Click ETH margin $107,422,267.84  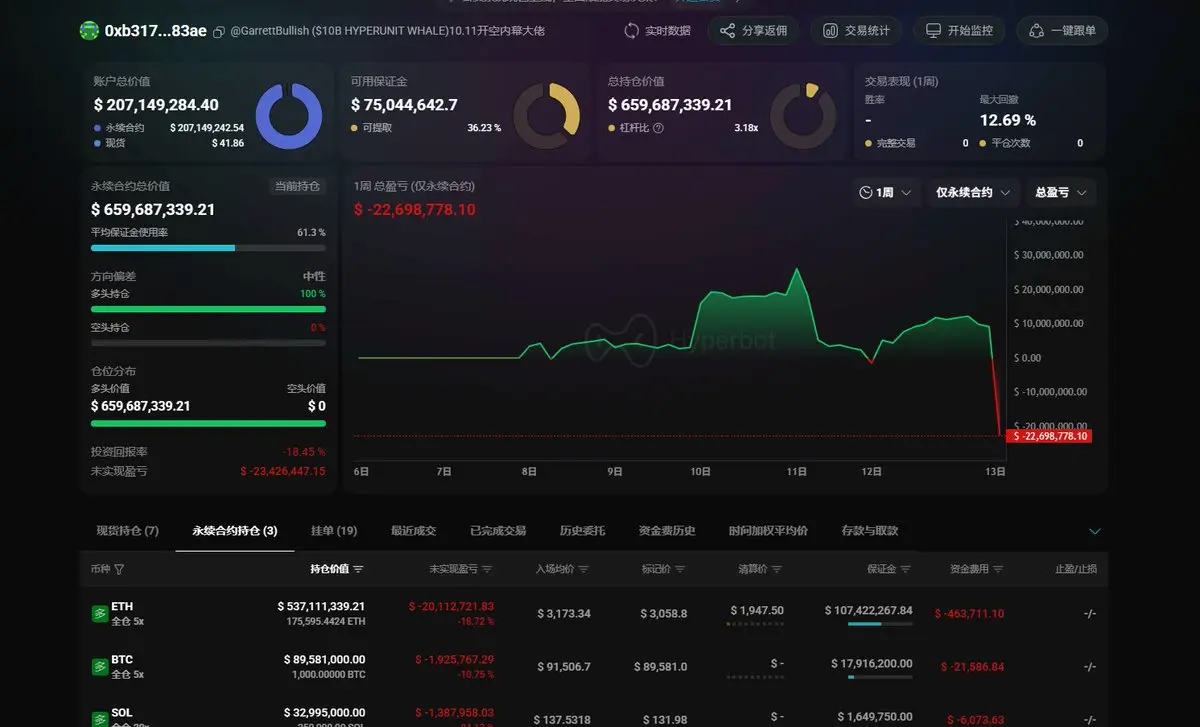coord(869,610)
